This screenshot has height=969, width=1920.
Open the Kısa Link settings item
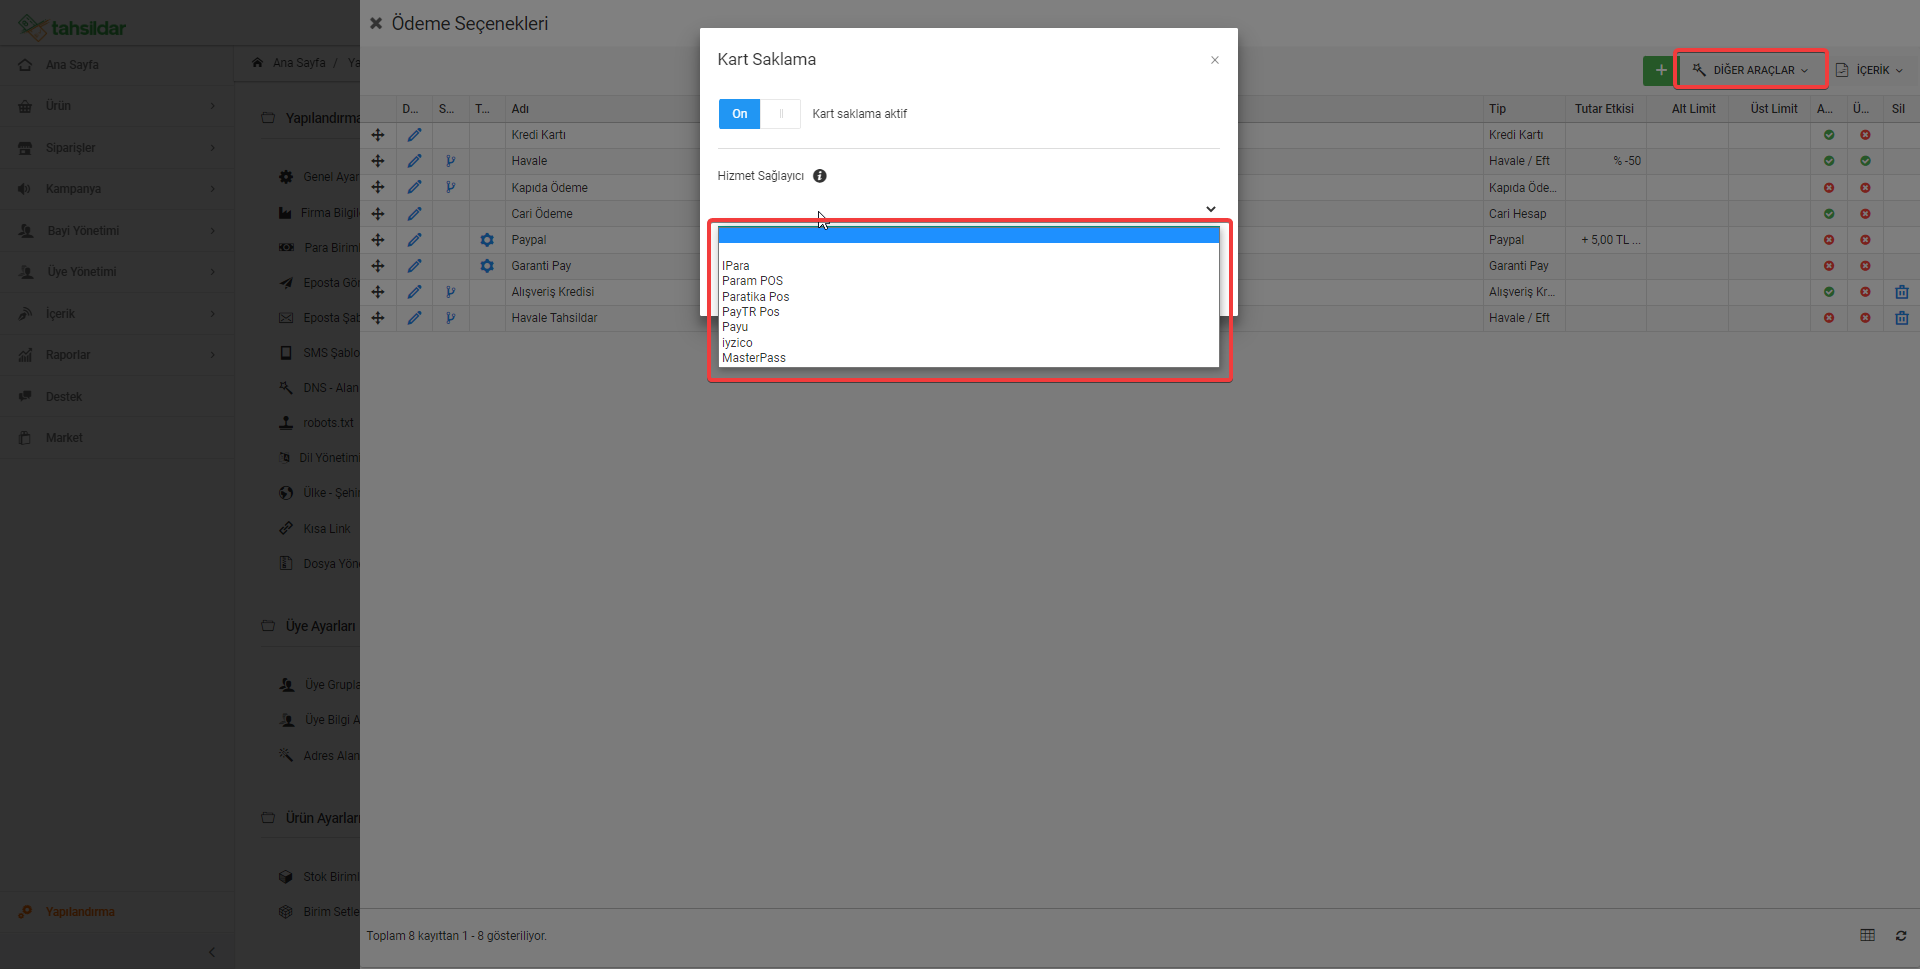click(326, 529)
